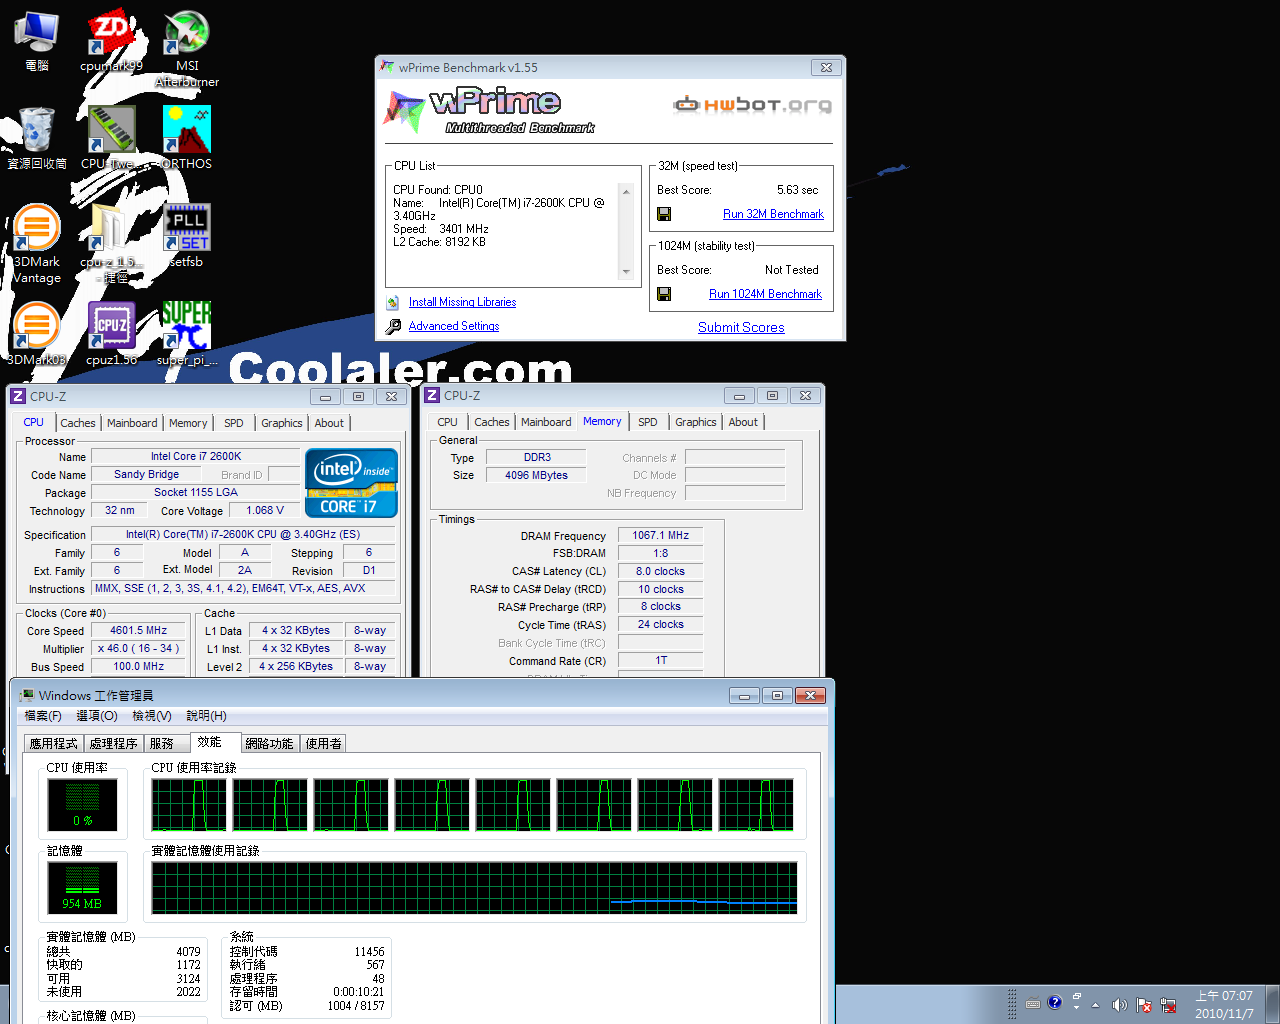Click the taskbar clock showing 07:07
Image resolution: width=1280 pixels, height=1024 pixels.
(x=1224, y=1004)
